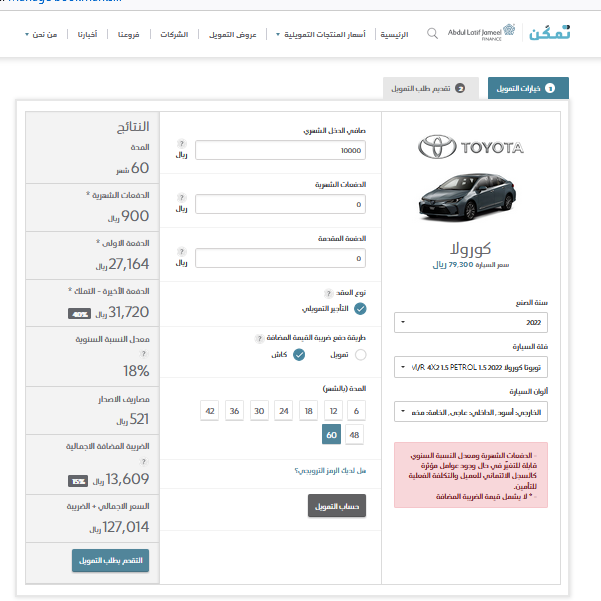The width and height of the screenshot is (601, 601).
Task: Select the 48 month duration
Action: [x=354, y=435]
